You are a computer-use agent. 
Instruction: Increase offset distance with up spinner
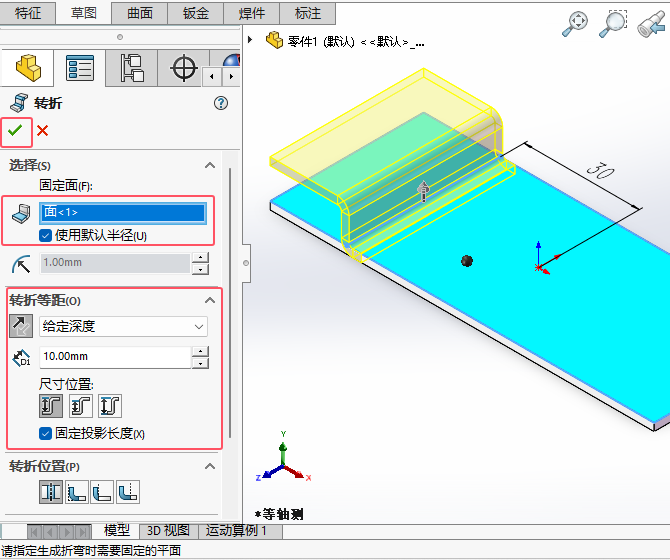coord(200,352)
